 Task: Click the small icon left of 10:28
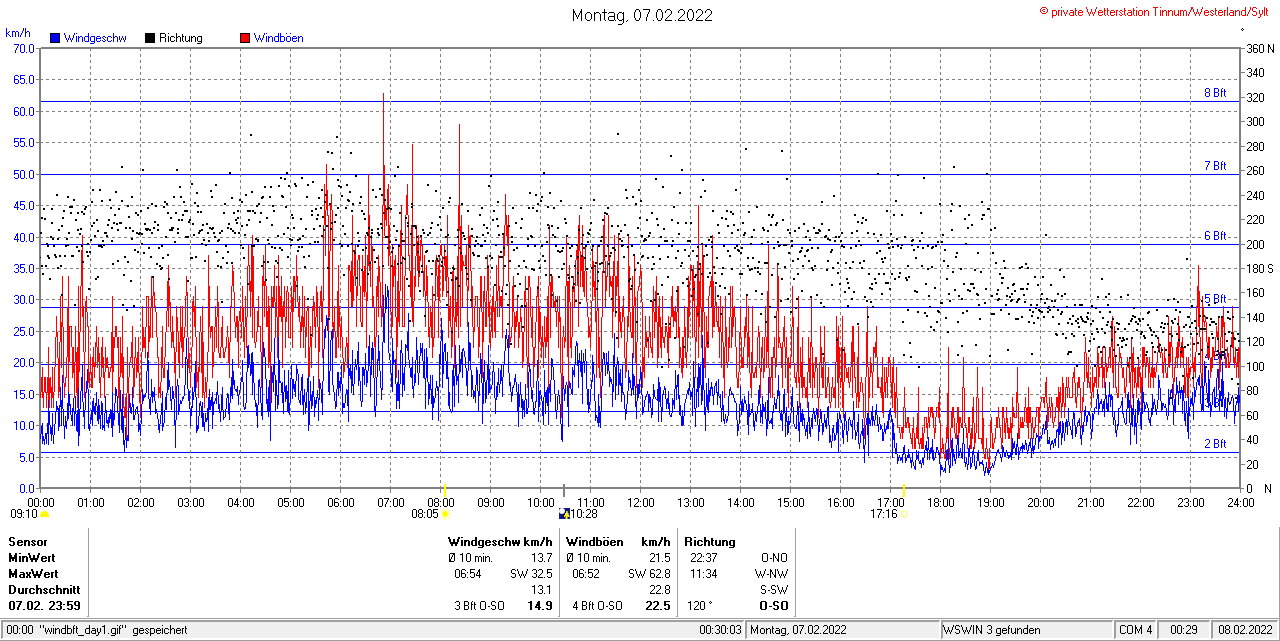(x=564, y=514)
